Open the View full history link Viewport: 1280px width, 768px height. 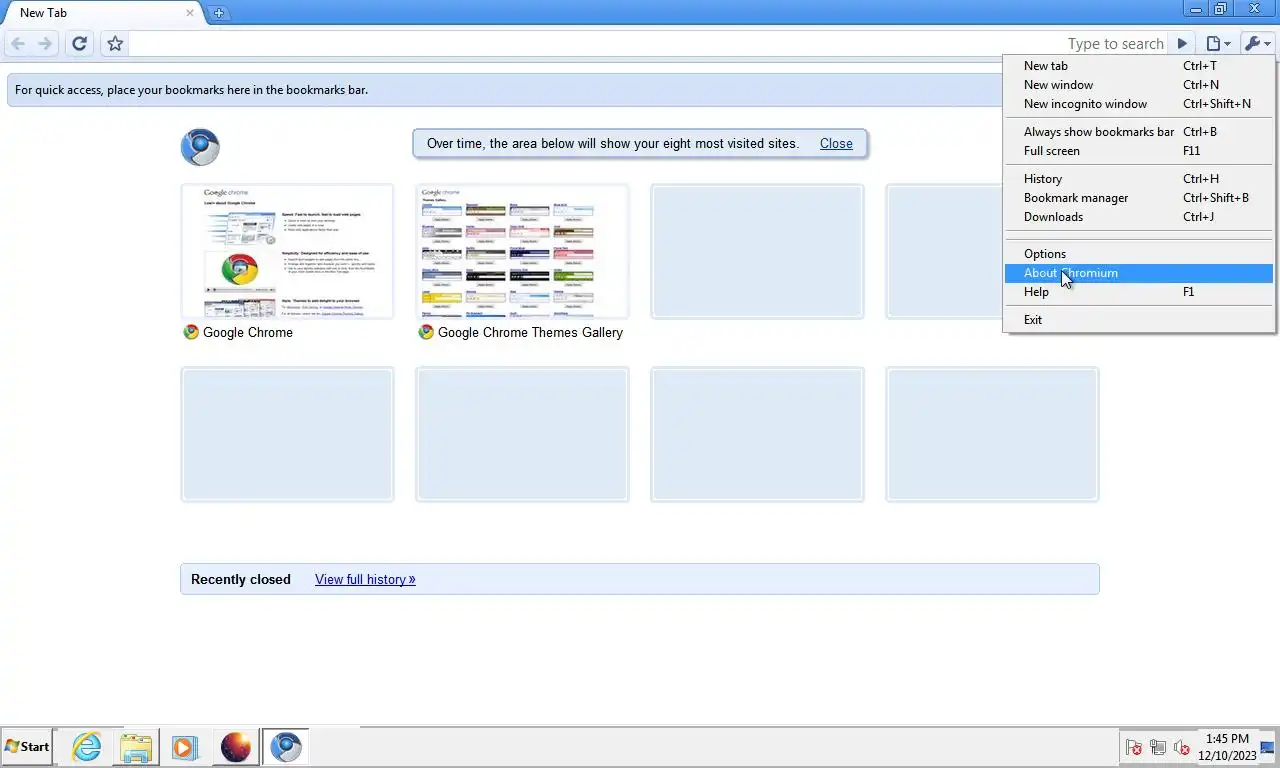click(365, 580)
